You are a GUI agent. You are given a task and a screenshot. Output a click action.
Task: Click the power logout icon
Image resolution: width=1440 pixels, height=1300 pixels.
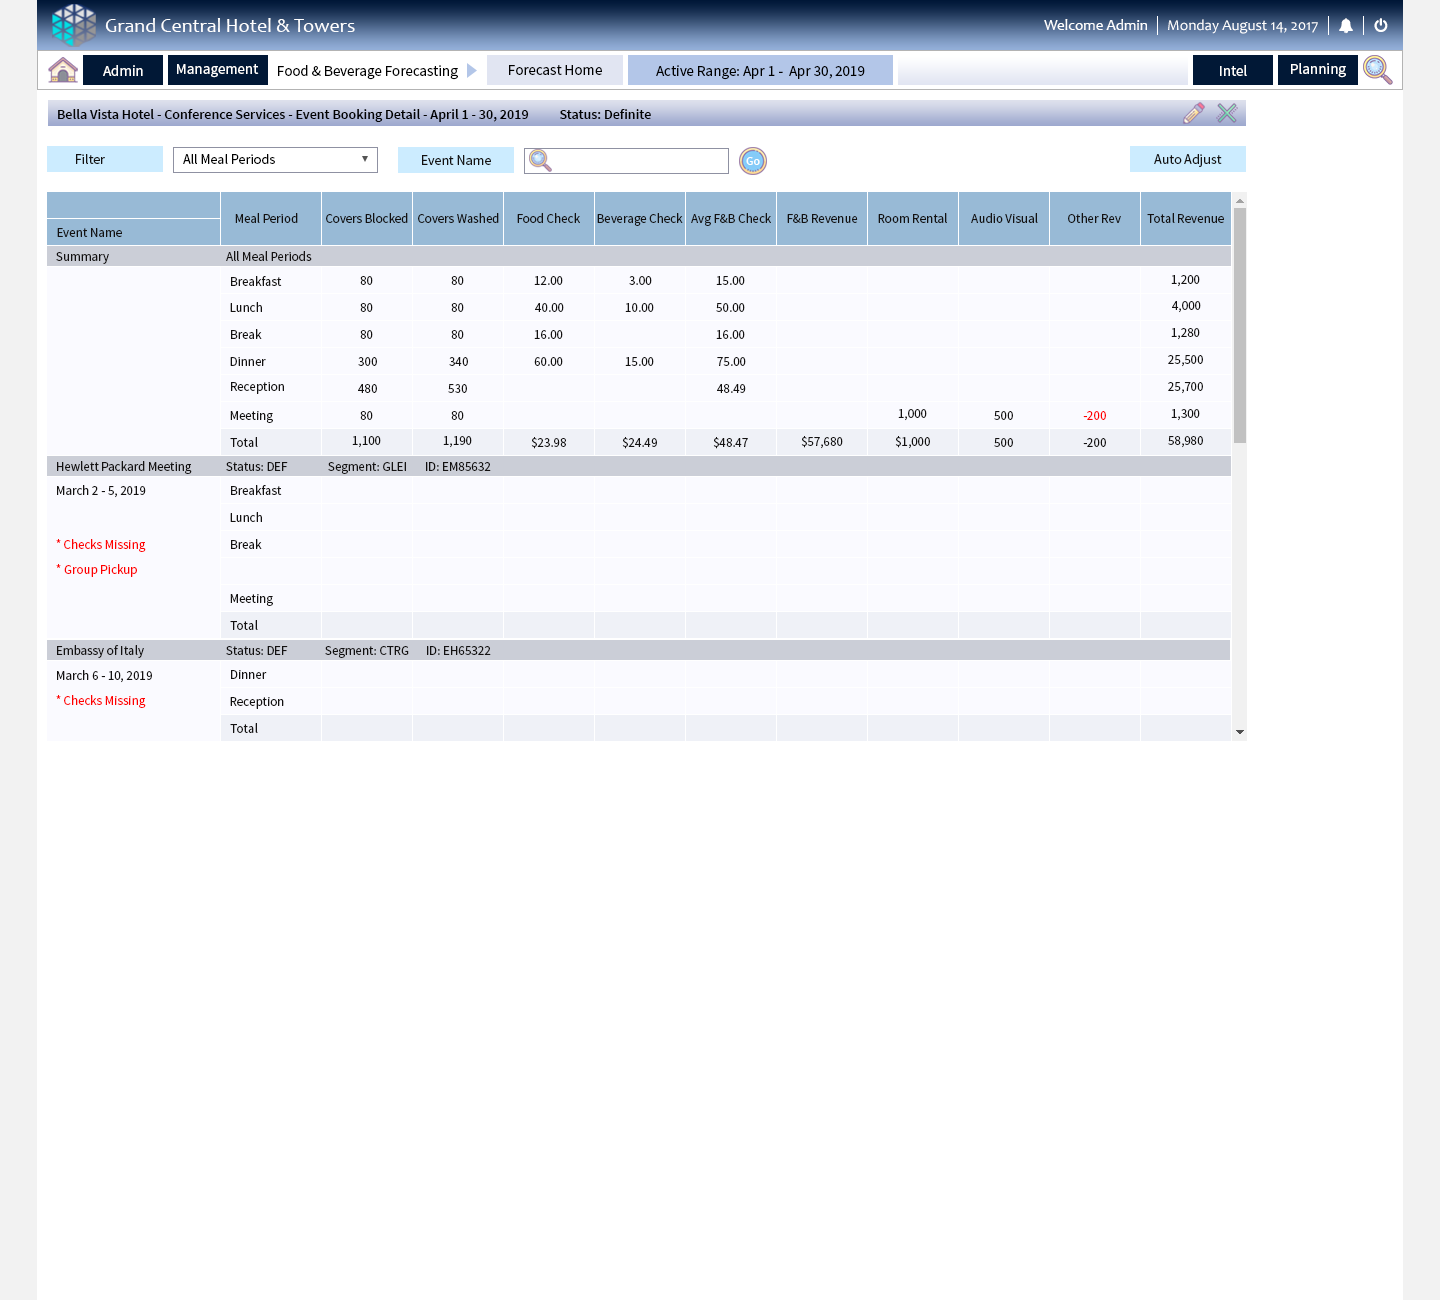(x=1381, y=26)
